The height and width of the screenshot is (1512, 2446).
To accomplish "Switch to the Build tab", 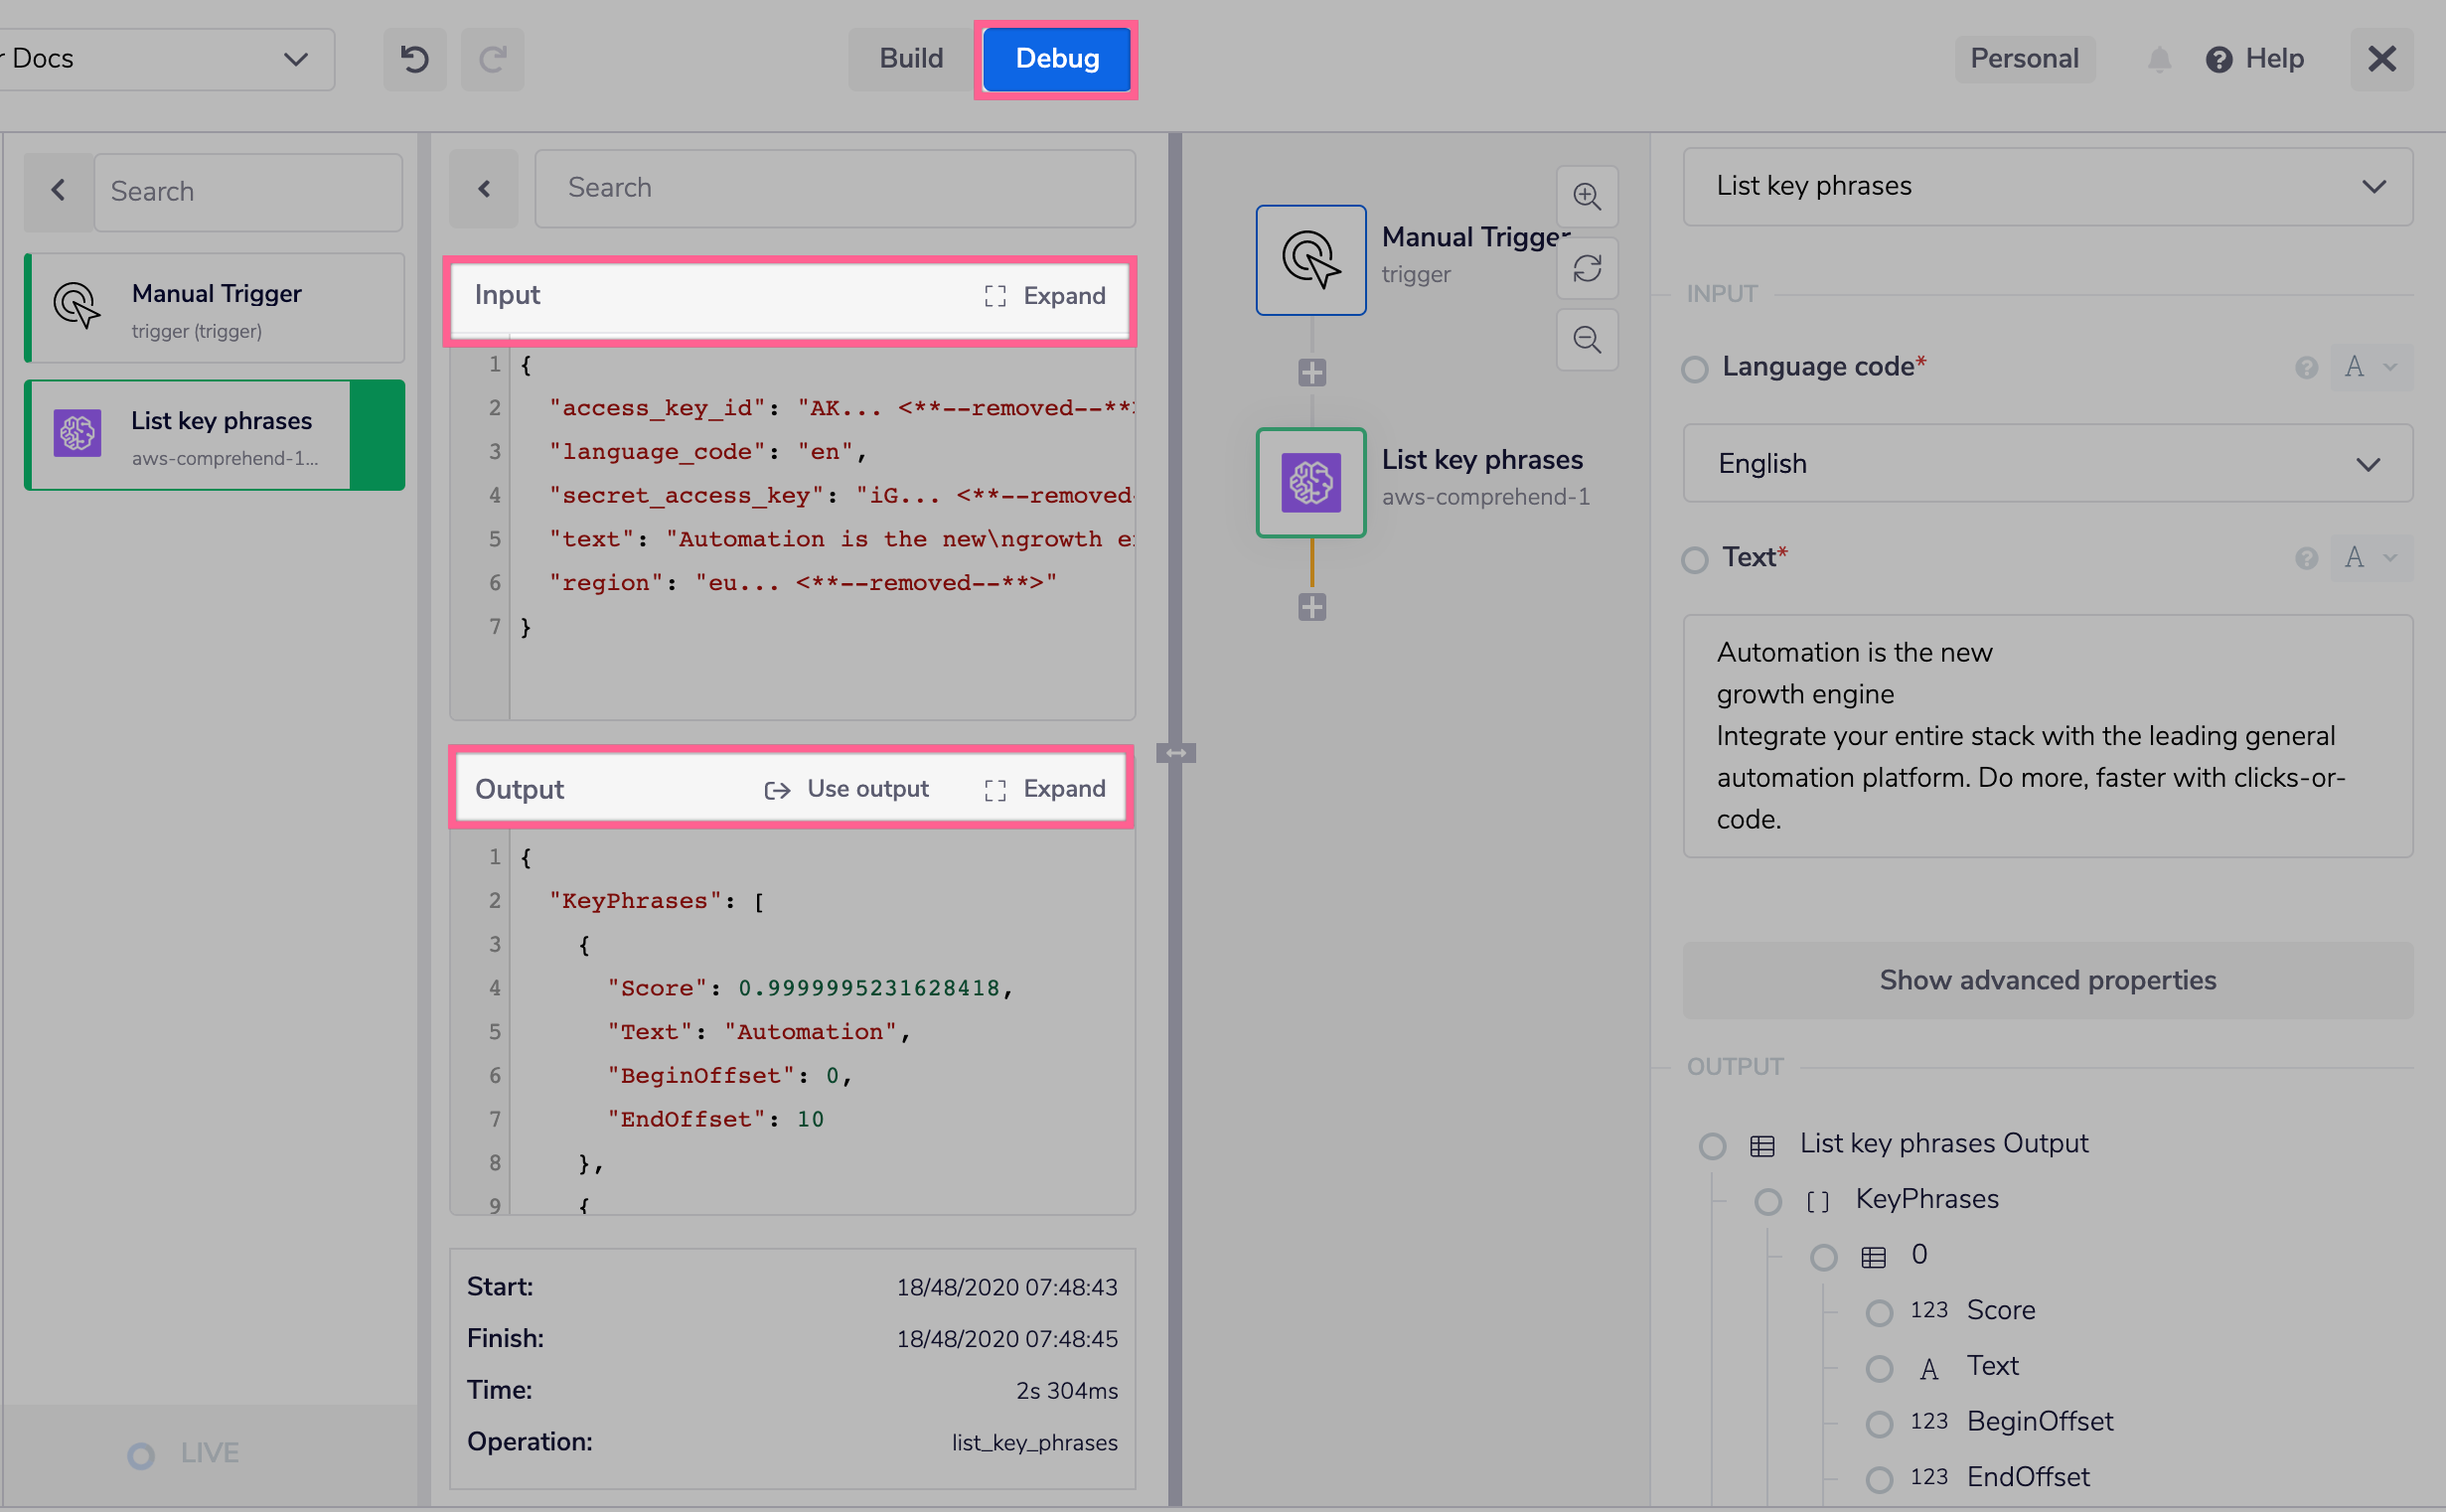I will 909,58.
